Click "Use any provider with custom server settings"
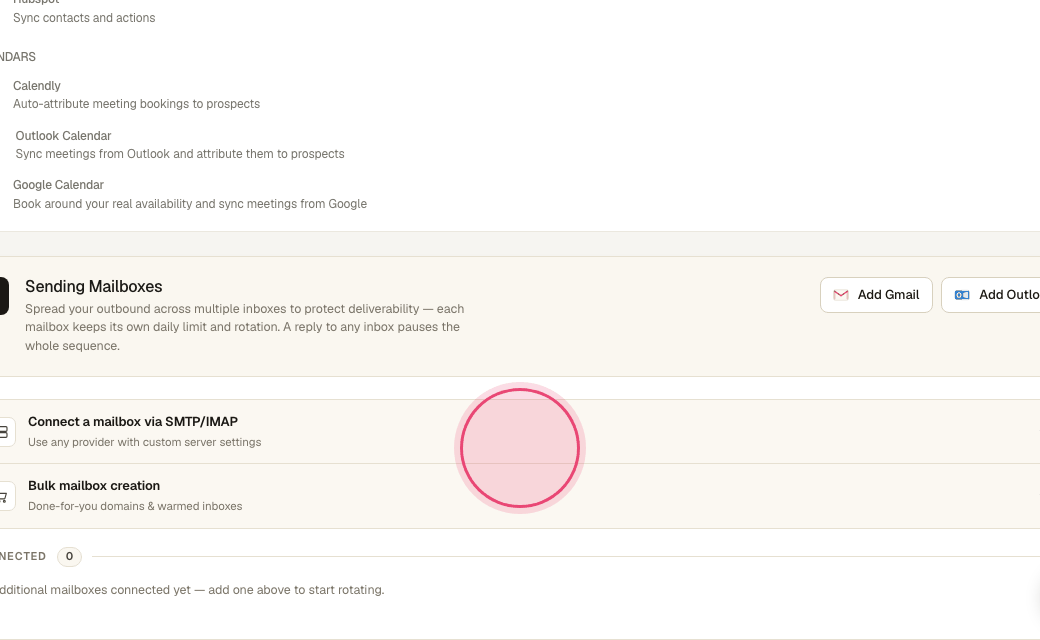1040x640 pixels. [x=145, y=442]
